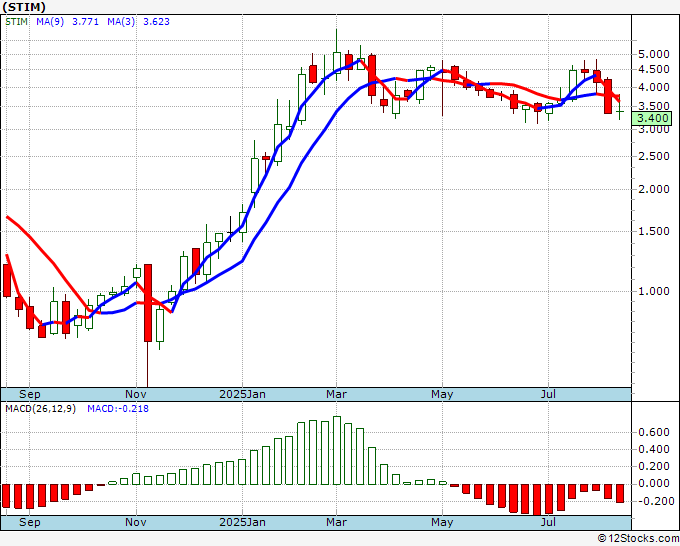Select the MA(3) value 3.623
The image size is (680, 546).
[156, 22]
